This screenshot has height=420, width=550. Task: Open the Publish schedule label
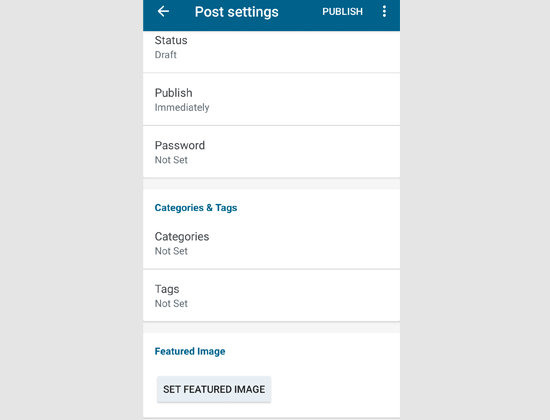point(173,93)
